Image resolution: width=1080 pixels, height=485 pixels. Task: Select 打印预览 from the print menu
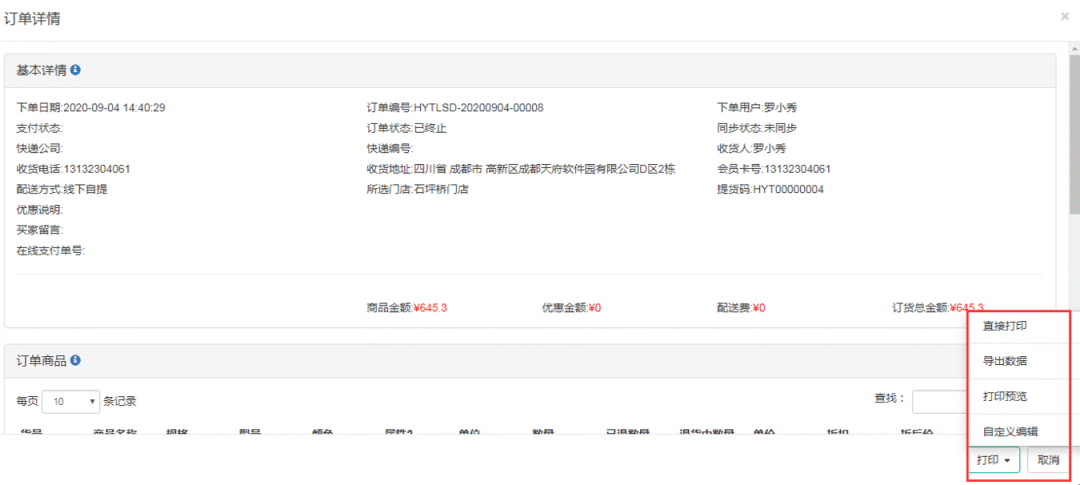click(x=1004, y=396)
